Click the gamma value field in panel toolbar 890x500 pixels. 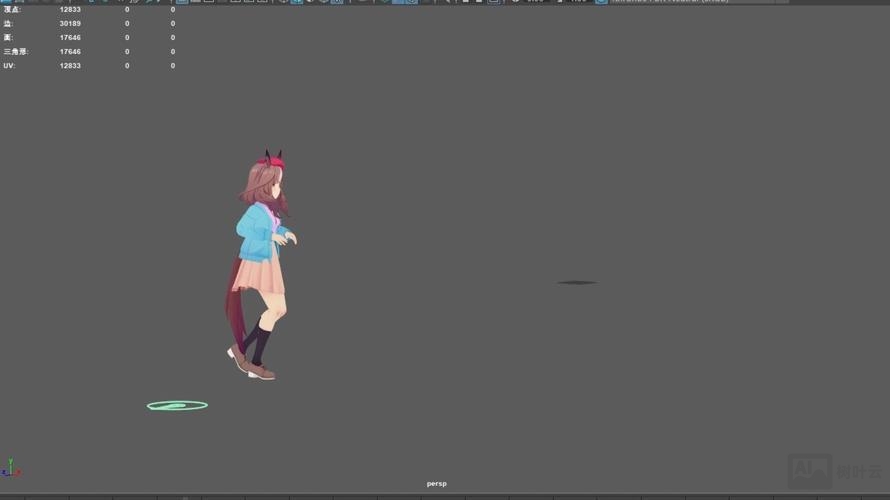click(578, 1)
